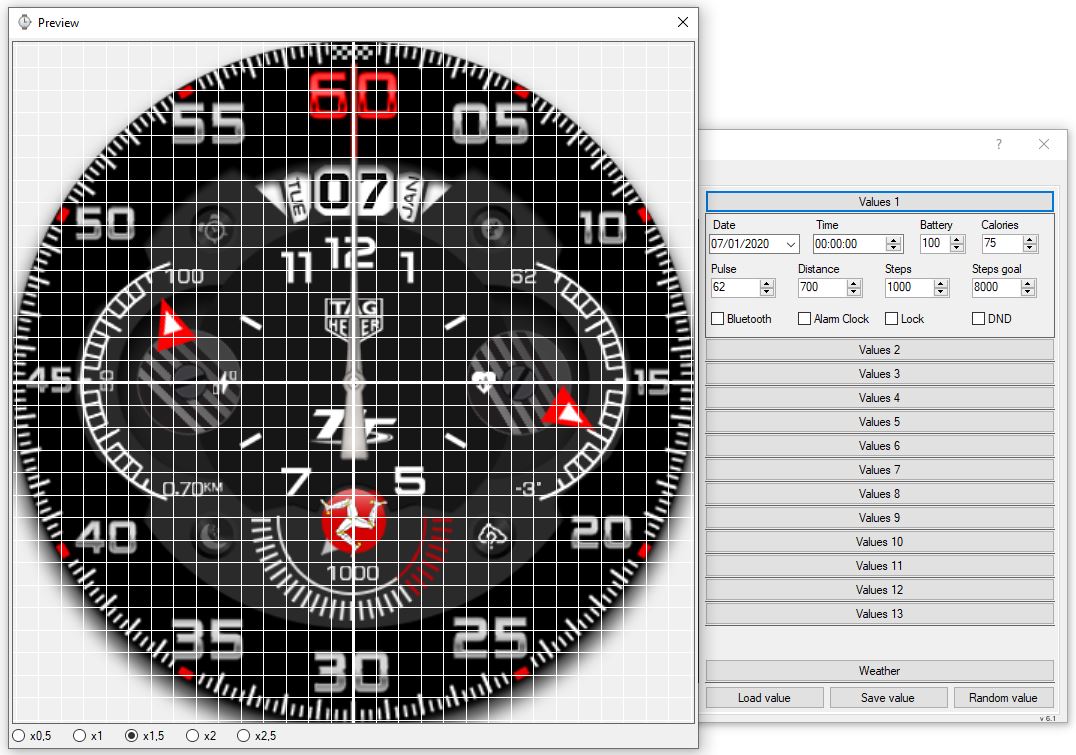This screenshot has width=1076, height=755.
Task: Open the Date dropdown picker
Action: point(791,244)
